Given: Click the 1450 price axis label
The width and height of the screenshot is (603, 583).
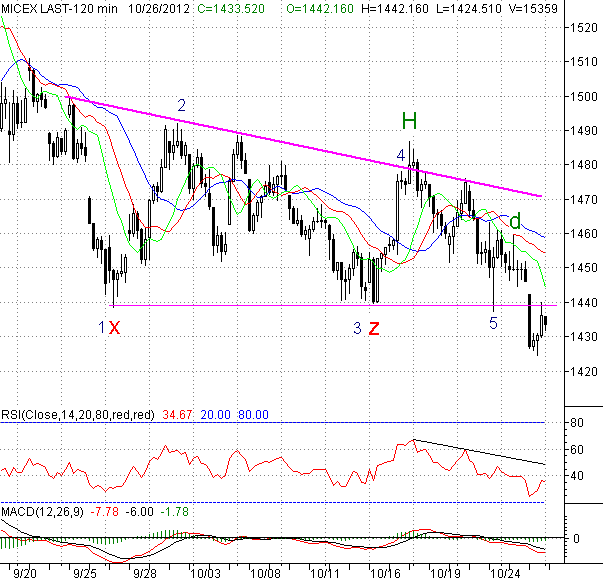Looking at the screenshot, I should (x=584, y=268).
